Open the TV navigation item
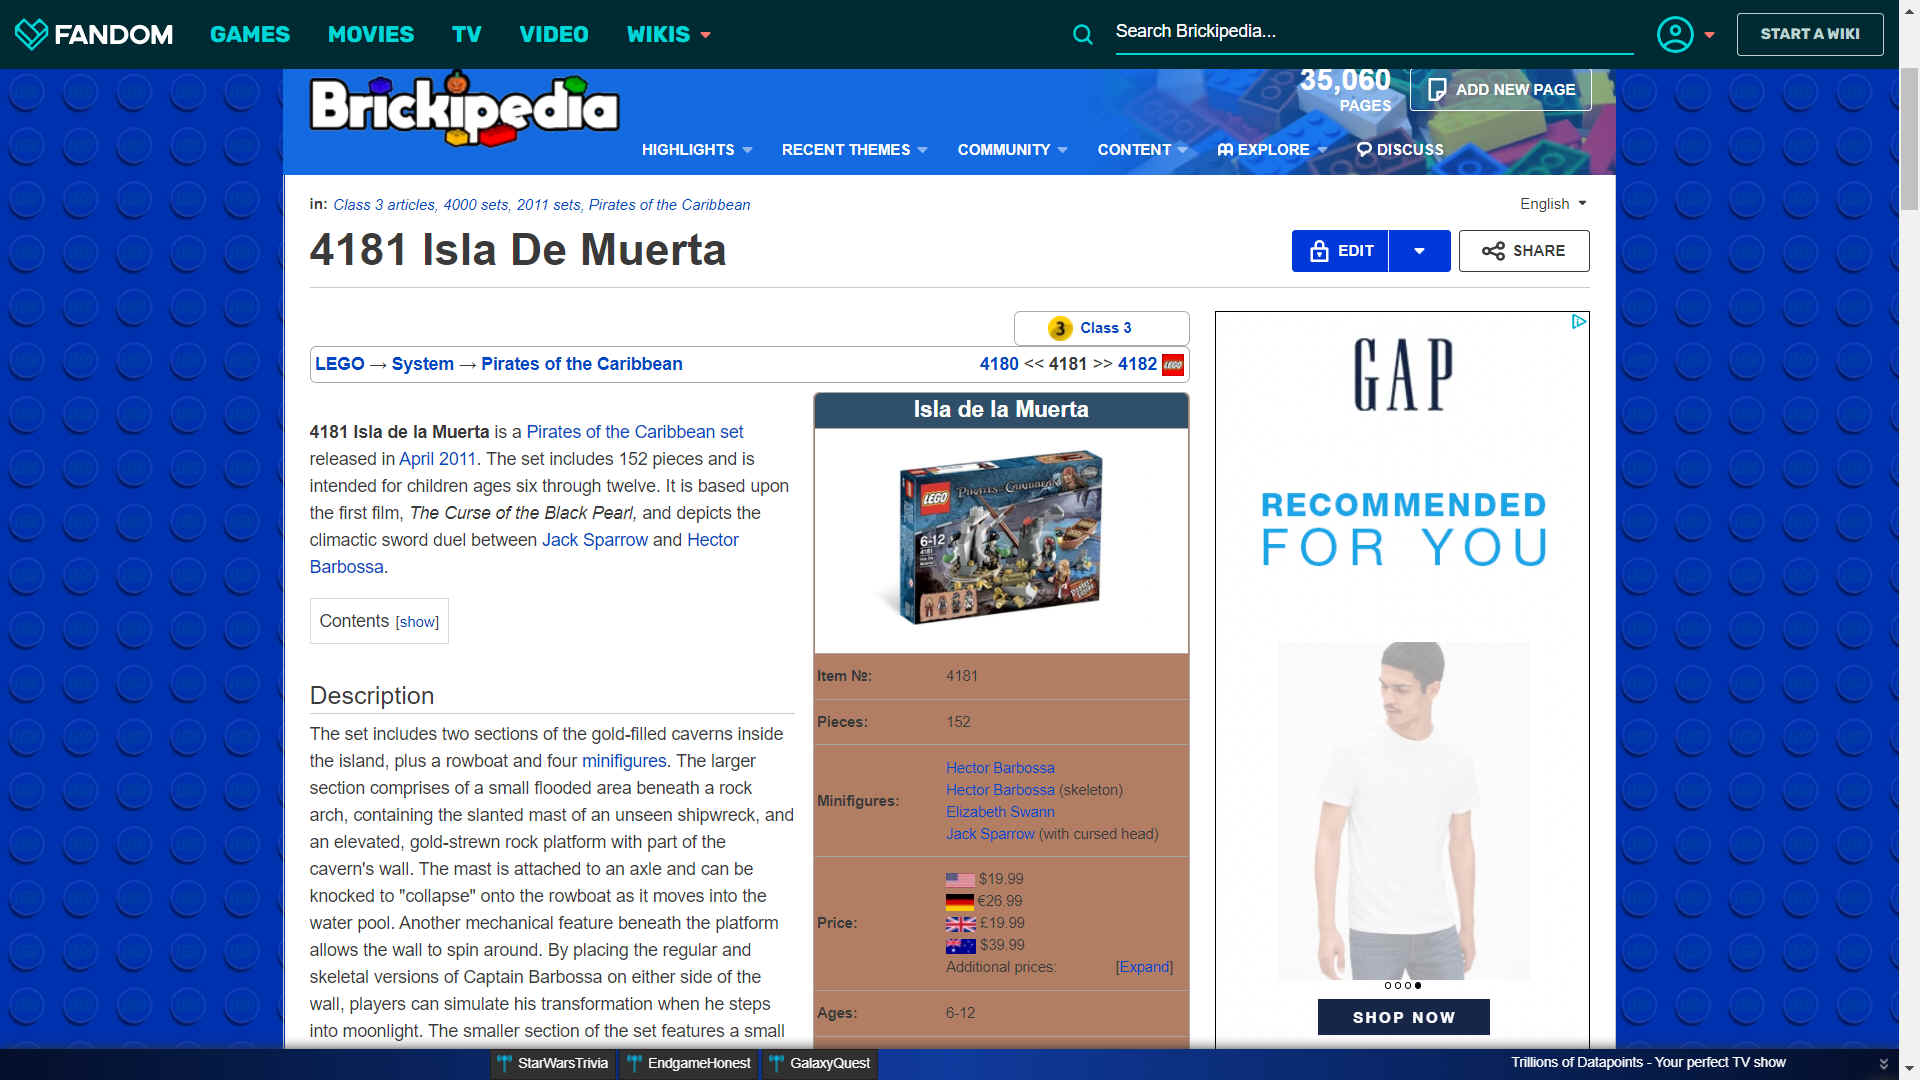Viewport: 1920px width, 1080px height. click(467, 34)
